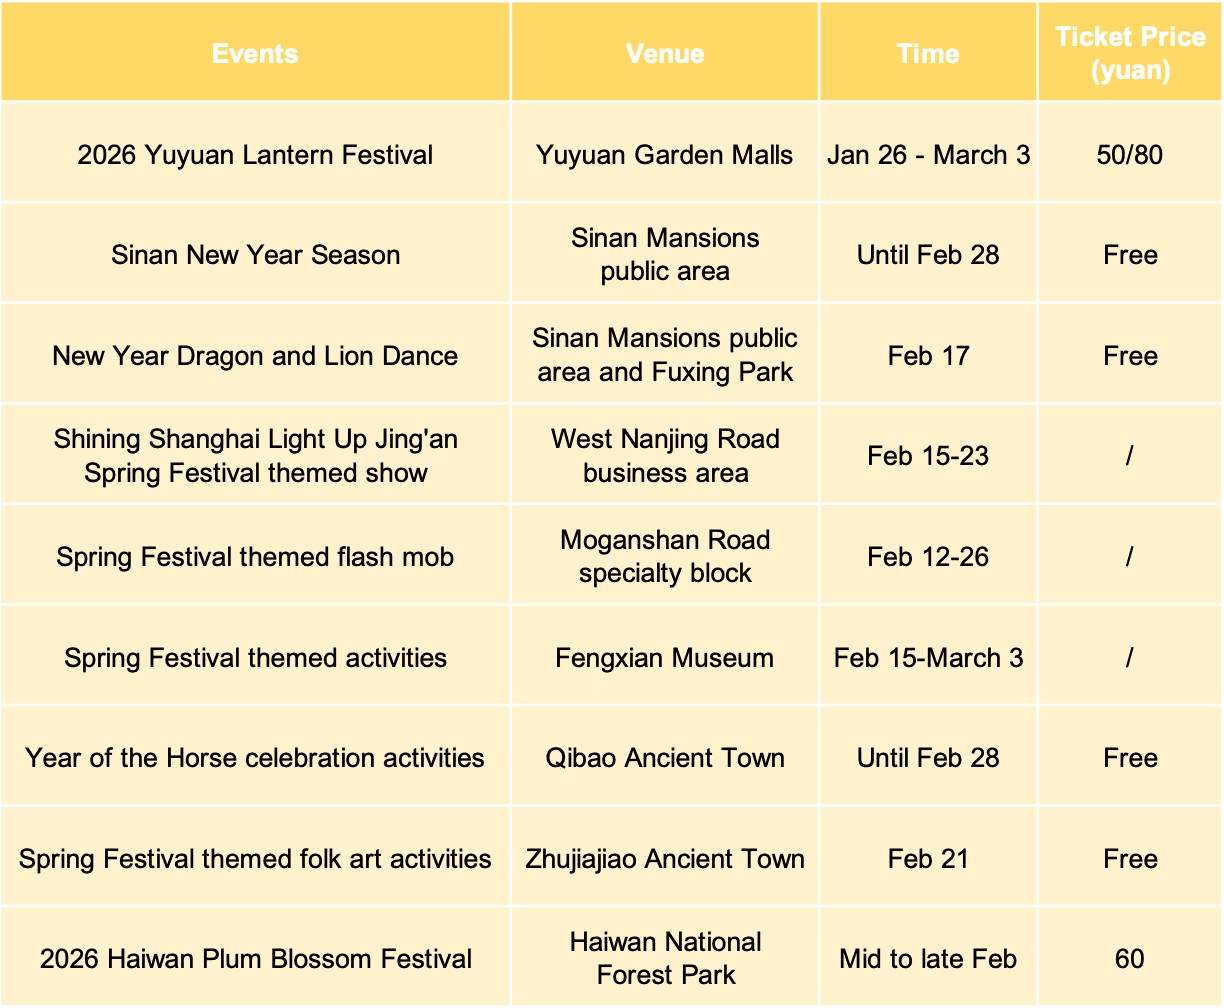Image resolution: width=1224 pixels, height=1008 pixels.
Task: Click the Haiwan National Forest Park cell
Action: (665, 959)
